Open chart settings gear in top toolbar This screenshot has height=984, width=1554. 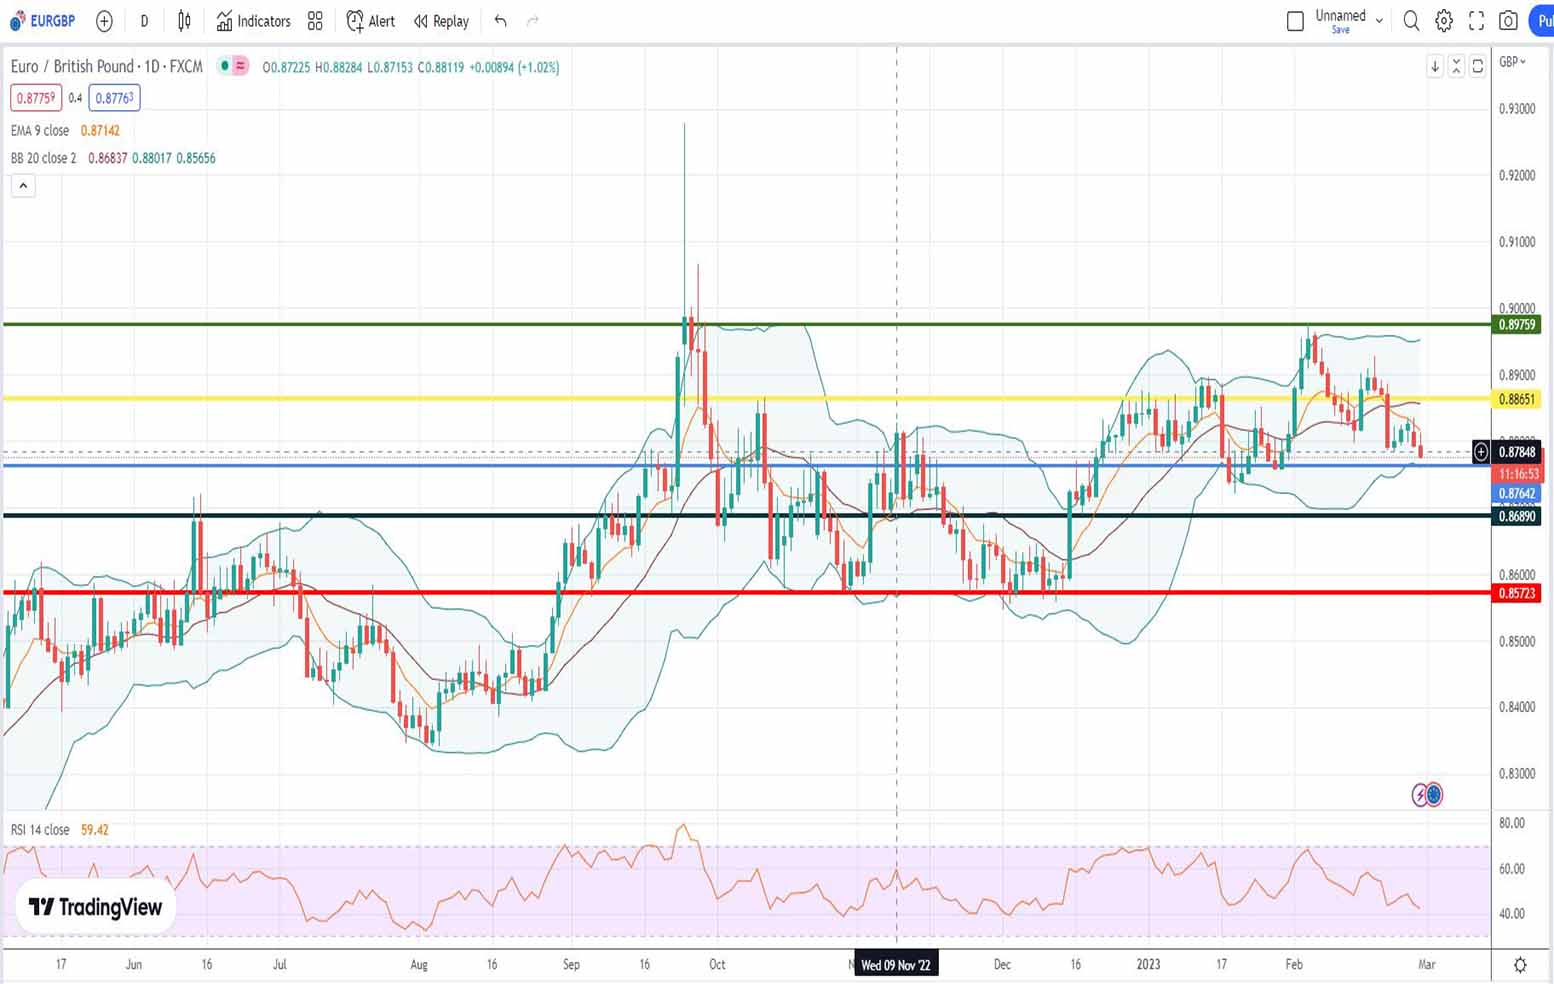pyautogui.click(x=1443, y=21)
